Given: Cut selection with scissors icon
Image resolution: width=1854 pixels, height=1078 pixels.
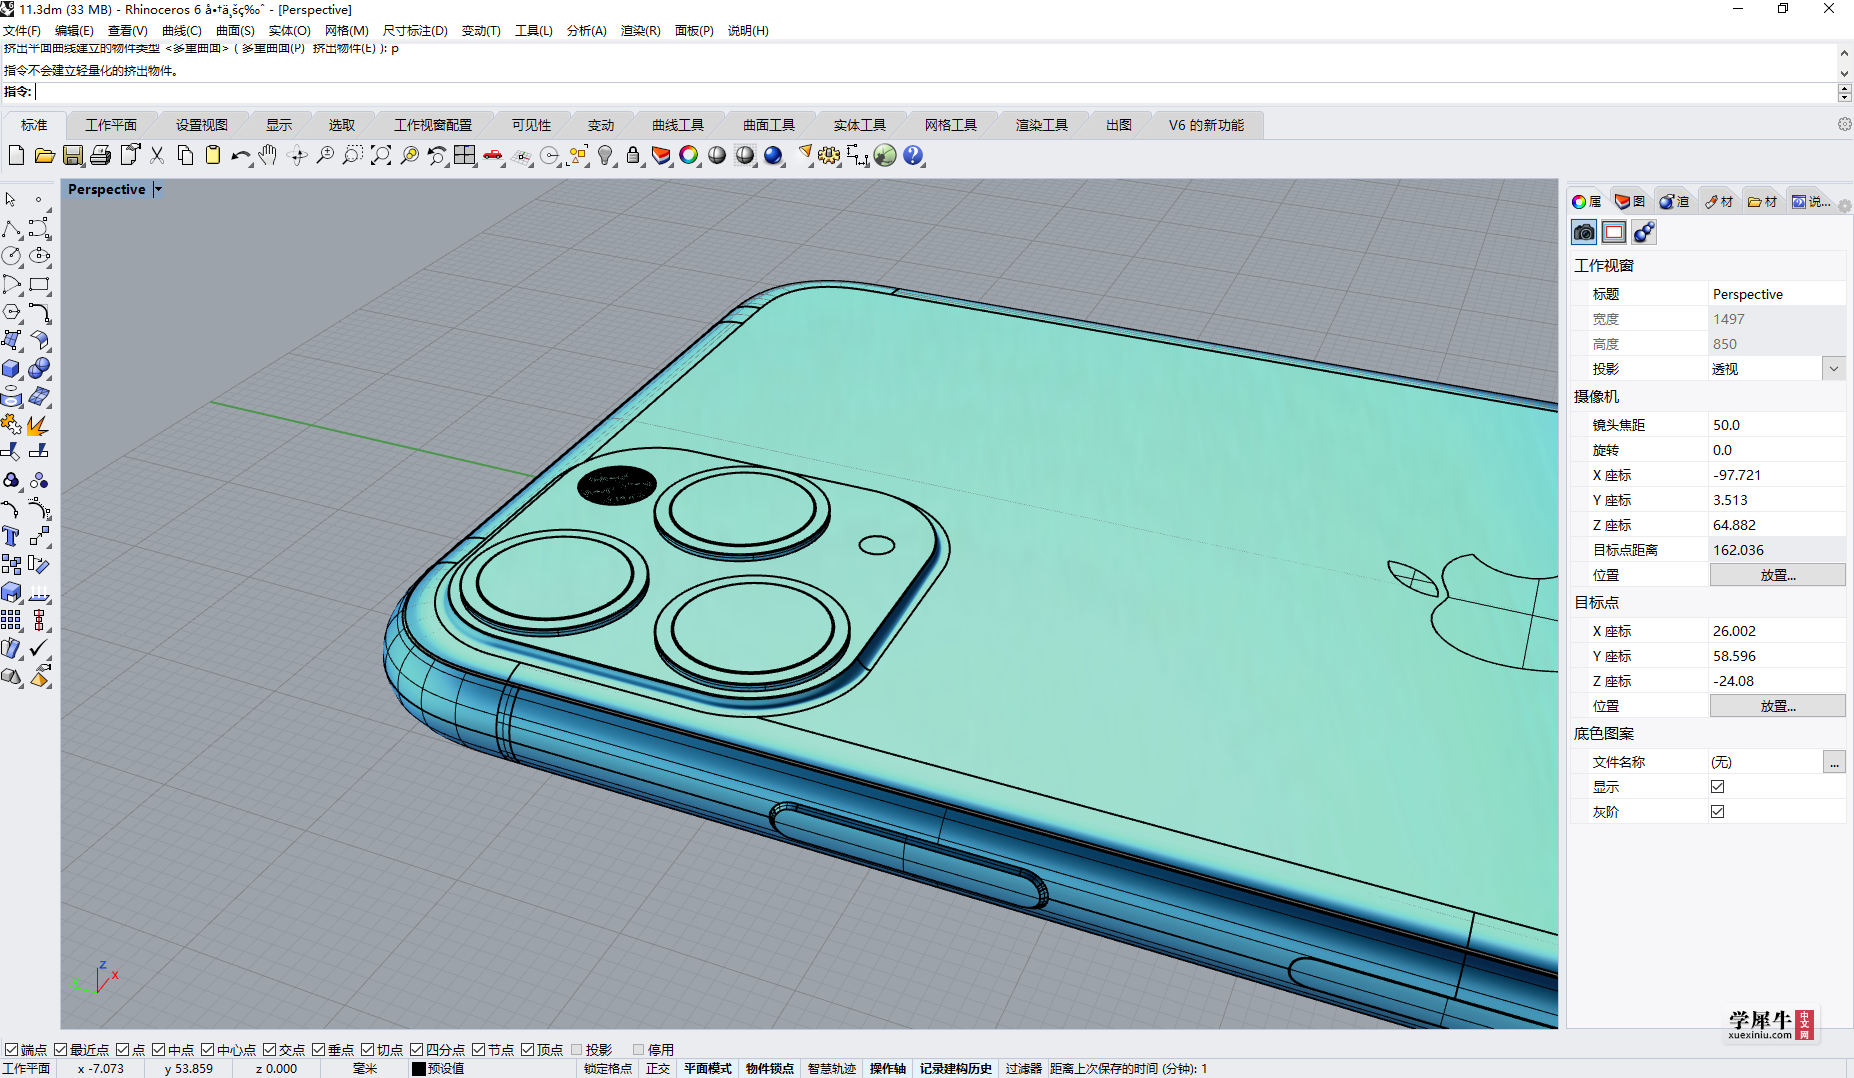Looking at the screenshot, I should tap(157, 155).
